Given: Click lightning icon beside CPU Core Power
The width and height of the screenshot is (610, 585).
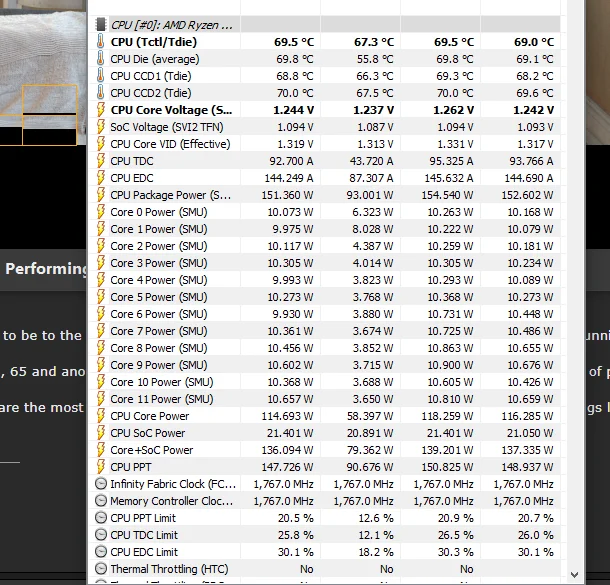Looking at the screenshot, I should click(101, 415).
